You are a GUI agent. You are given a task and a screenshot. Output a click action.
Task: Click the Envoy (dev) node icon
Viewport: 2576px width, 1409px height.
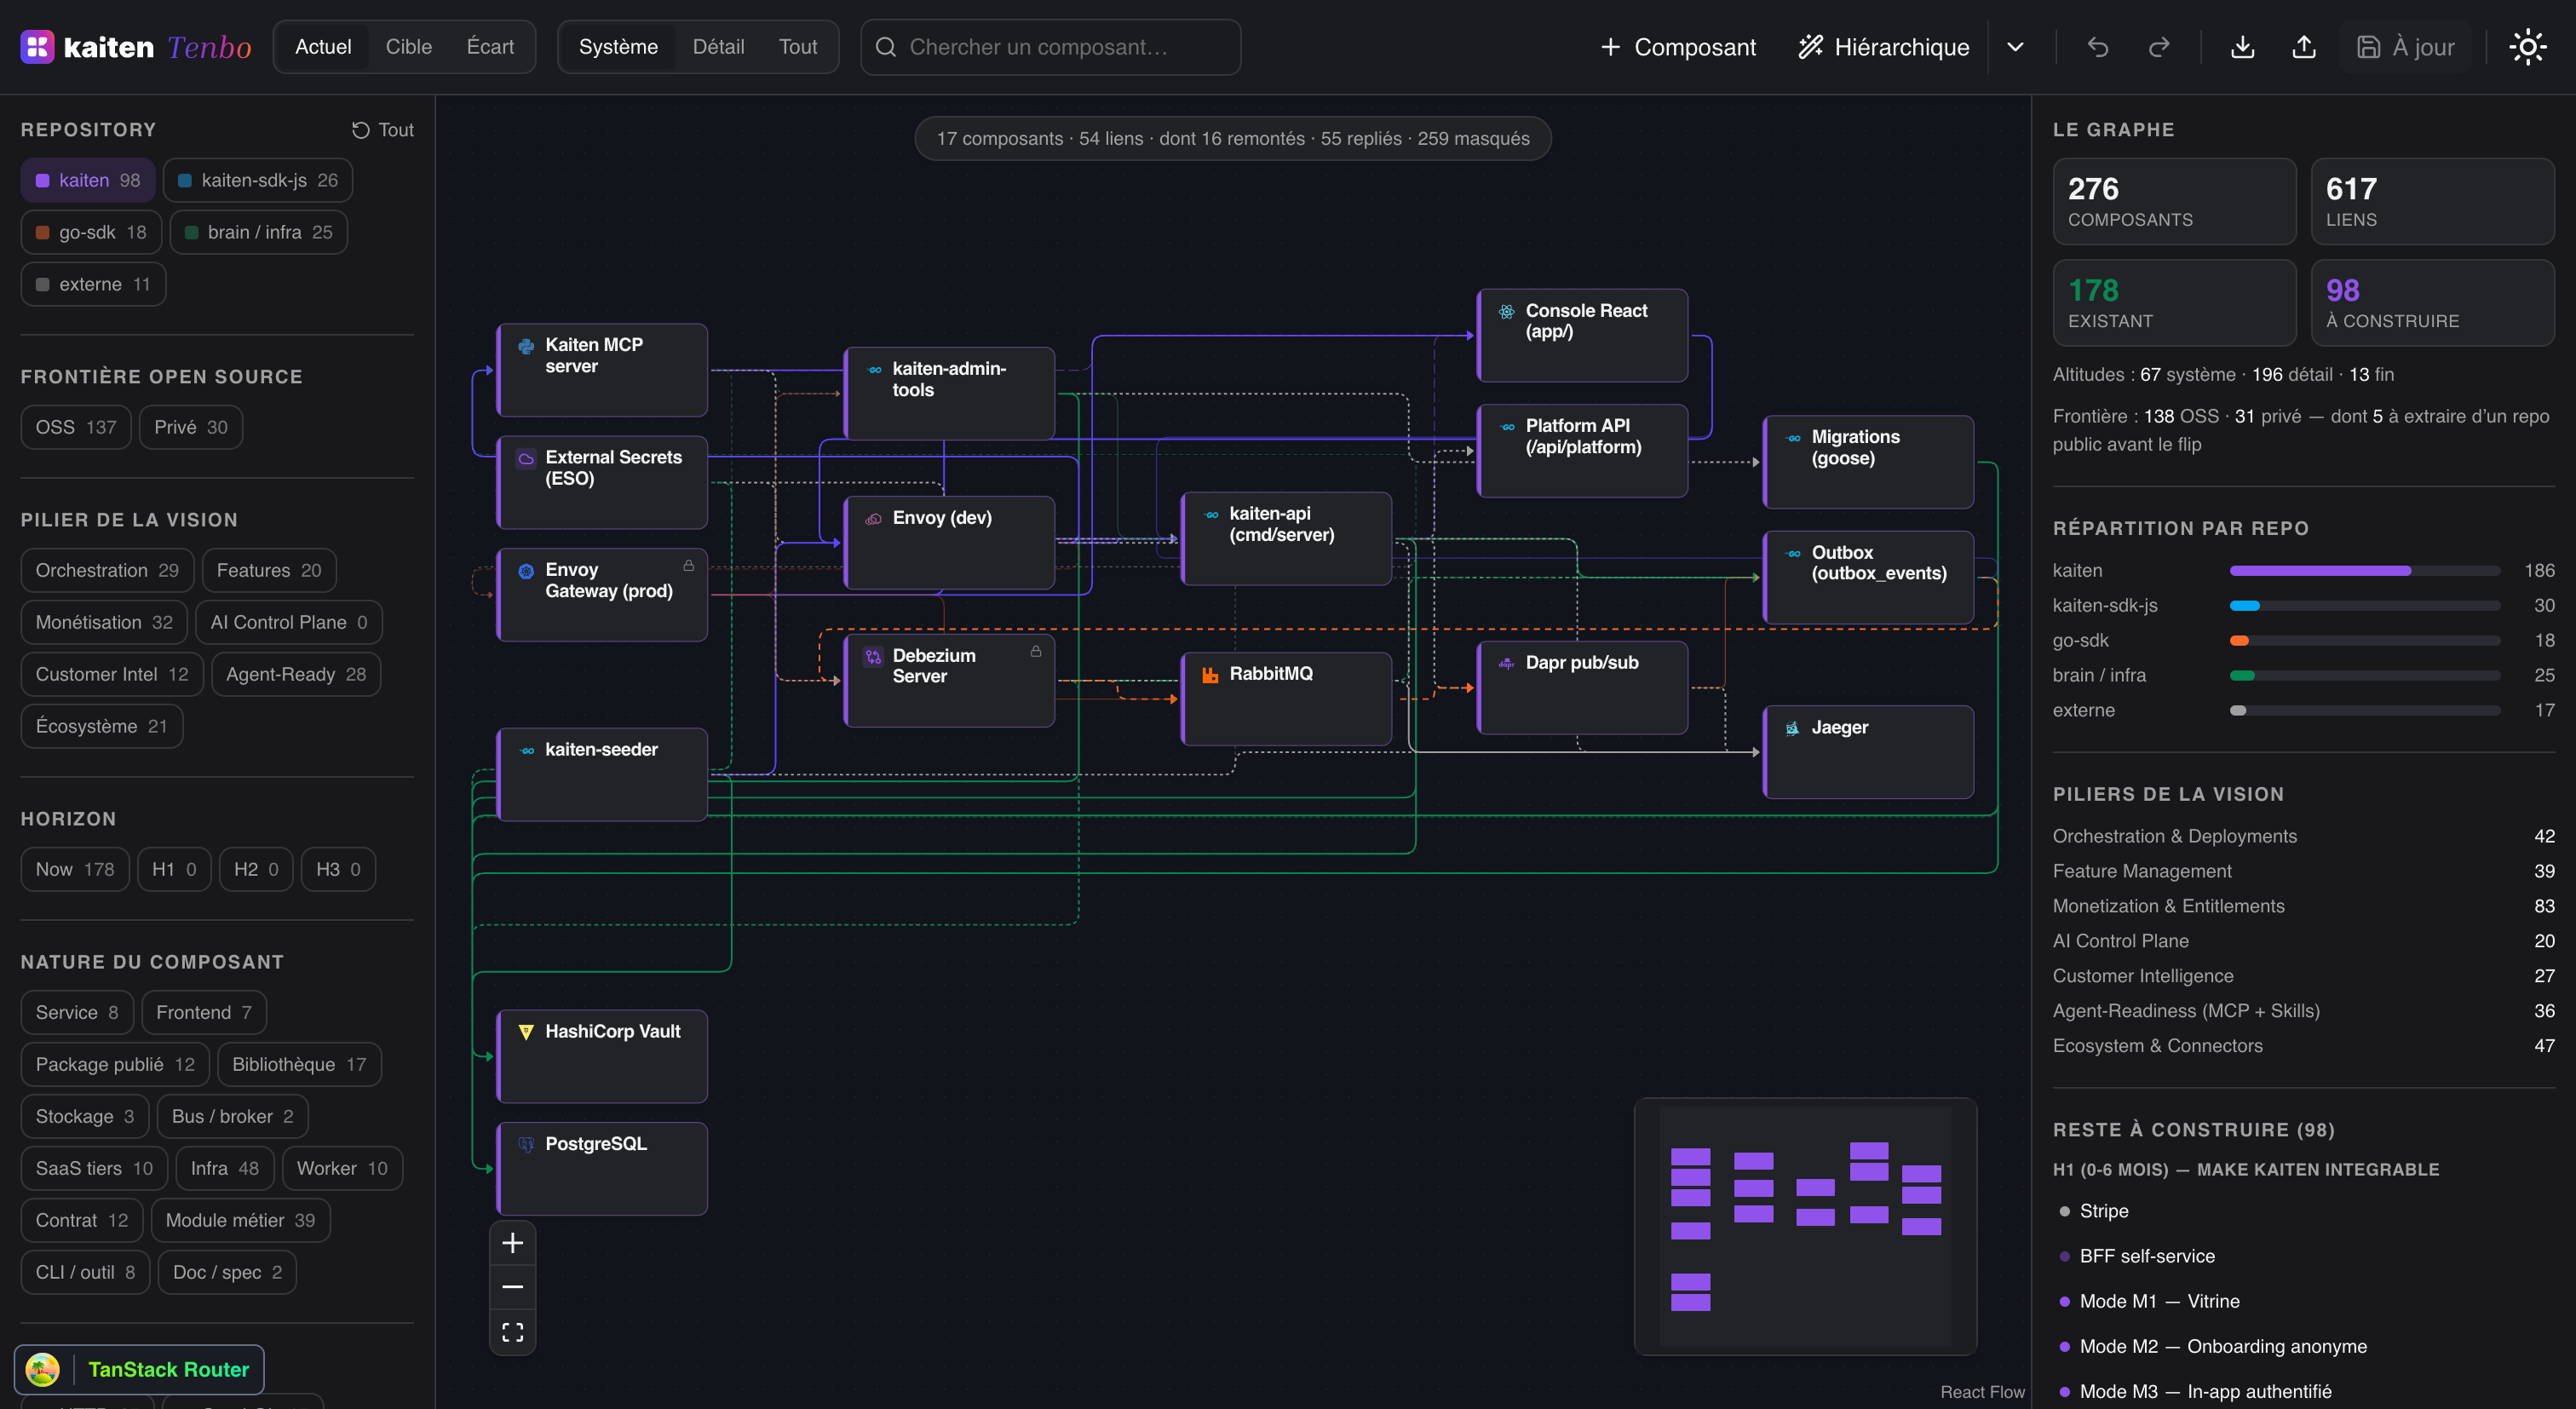873,519
